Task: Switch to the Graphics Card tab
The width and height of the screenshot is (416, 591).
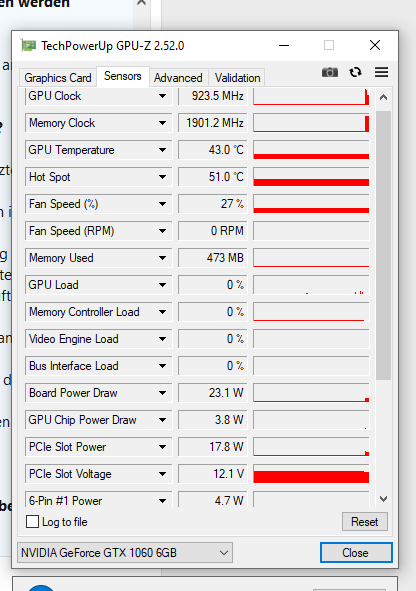Action: pyautogui.click(x=58, y=78)
